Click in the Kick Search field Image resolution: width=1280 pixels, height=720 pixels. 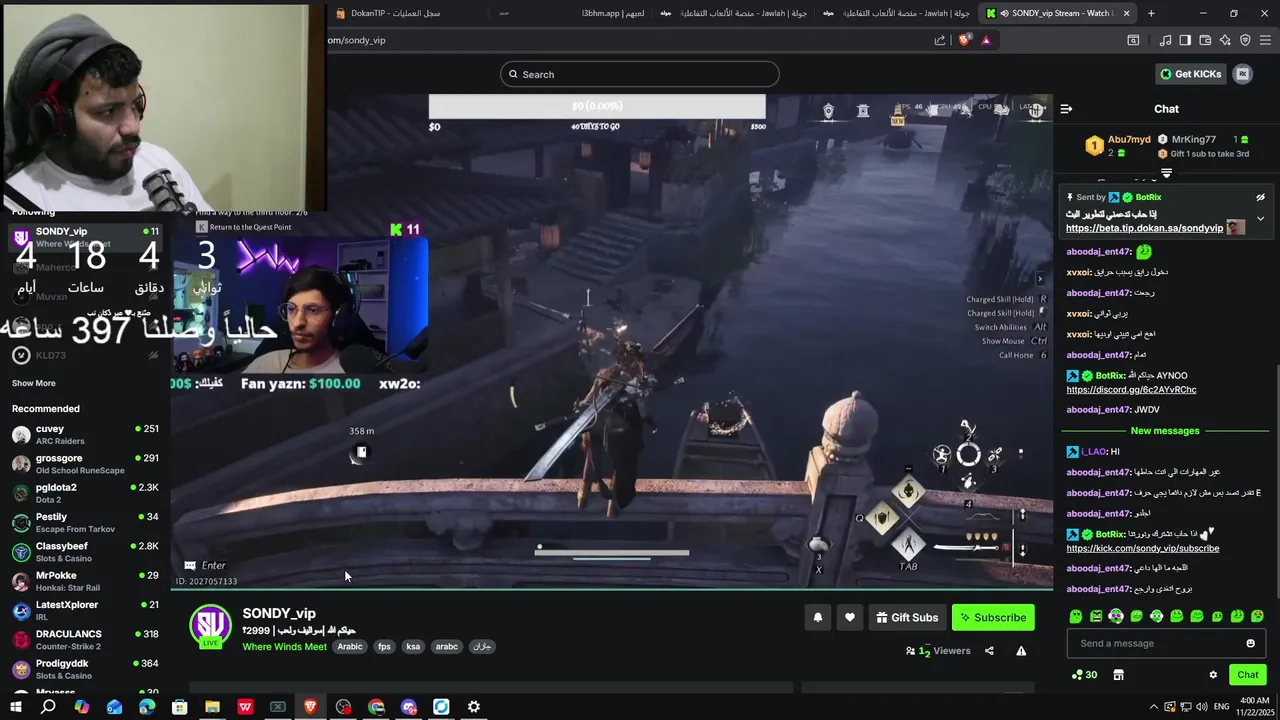[640, 74]
